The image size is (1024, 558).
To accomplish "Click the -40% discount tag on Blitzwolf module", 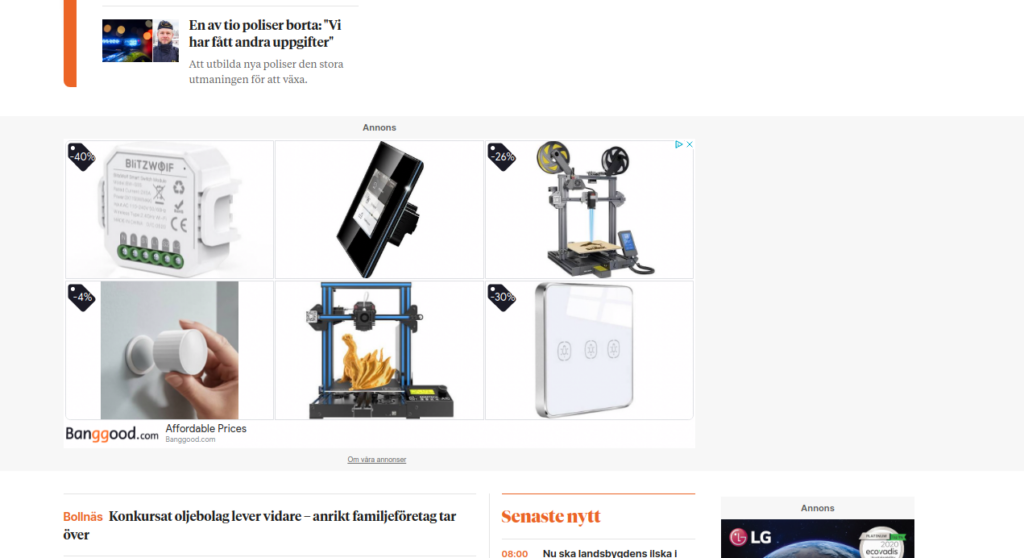I will click(82, 157).
